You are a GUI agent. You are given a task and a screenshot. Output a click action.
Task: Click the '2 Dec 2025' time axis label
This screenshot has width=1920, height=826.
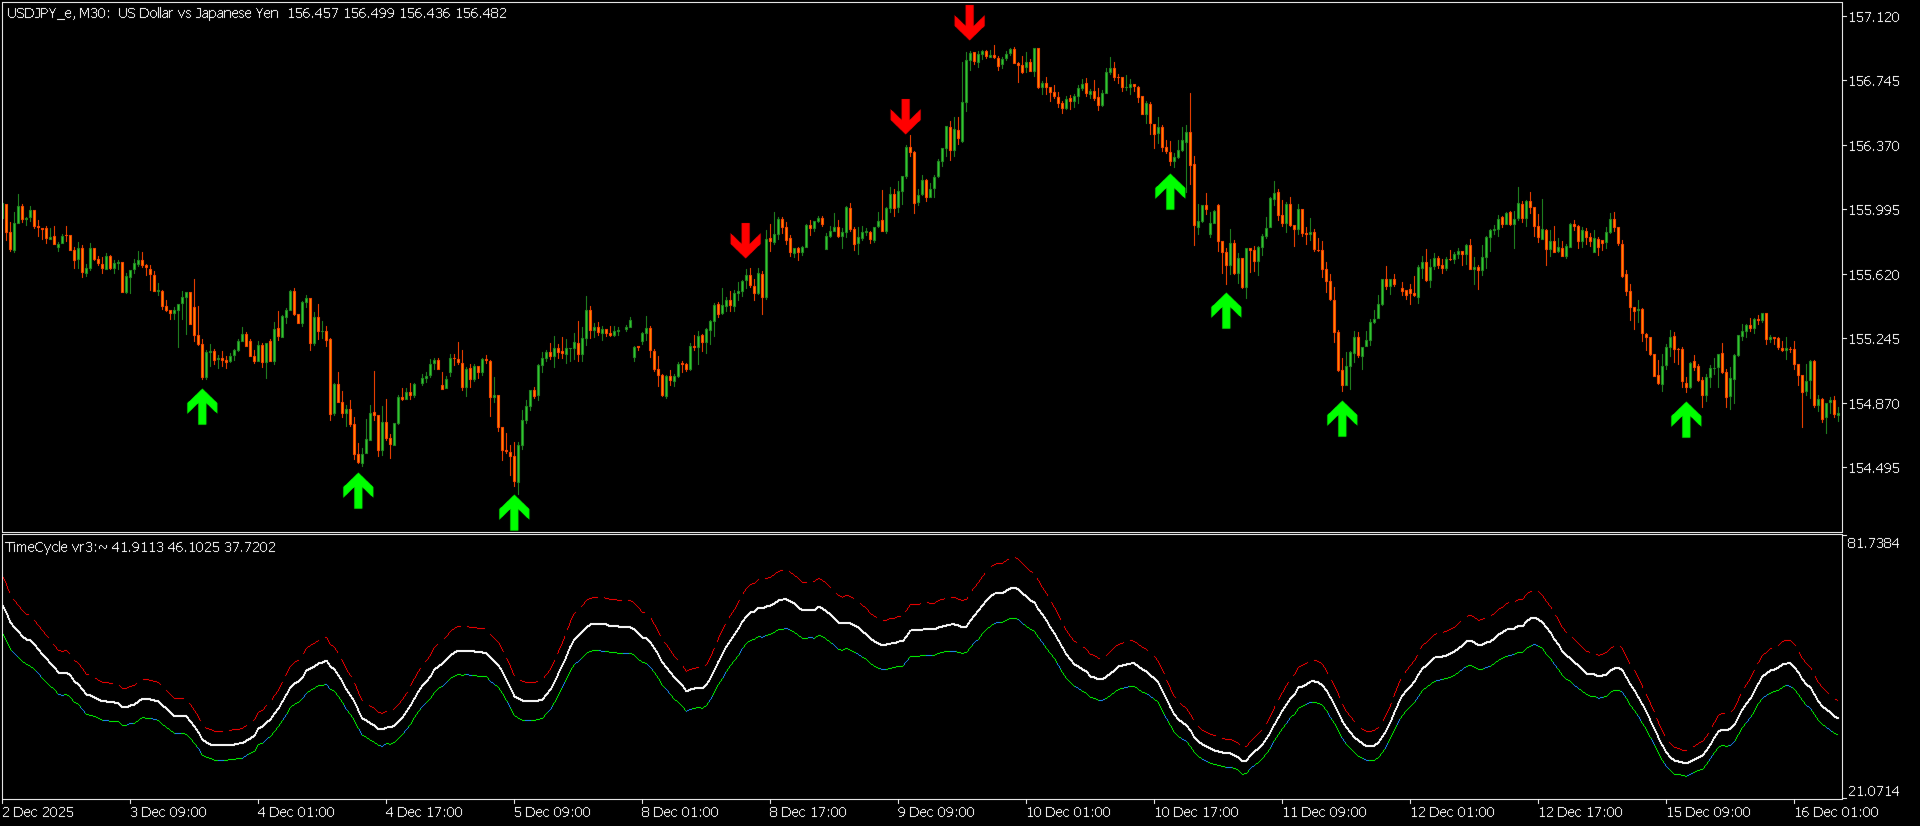(x=39, y=812)
